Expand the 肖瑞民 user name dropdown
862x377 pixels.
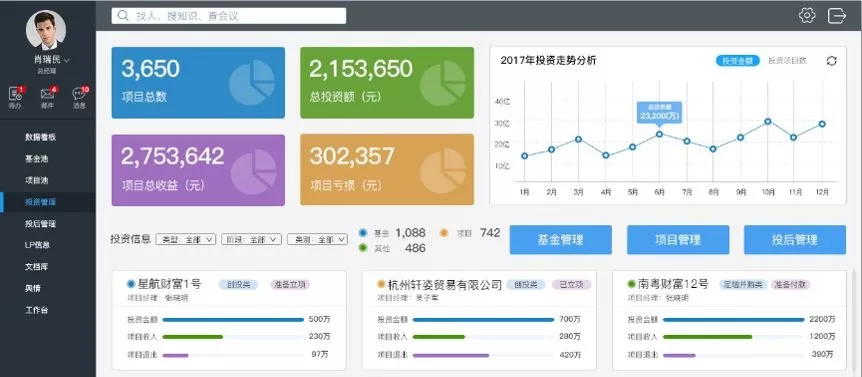point(52,60)
